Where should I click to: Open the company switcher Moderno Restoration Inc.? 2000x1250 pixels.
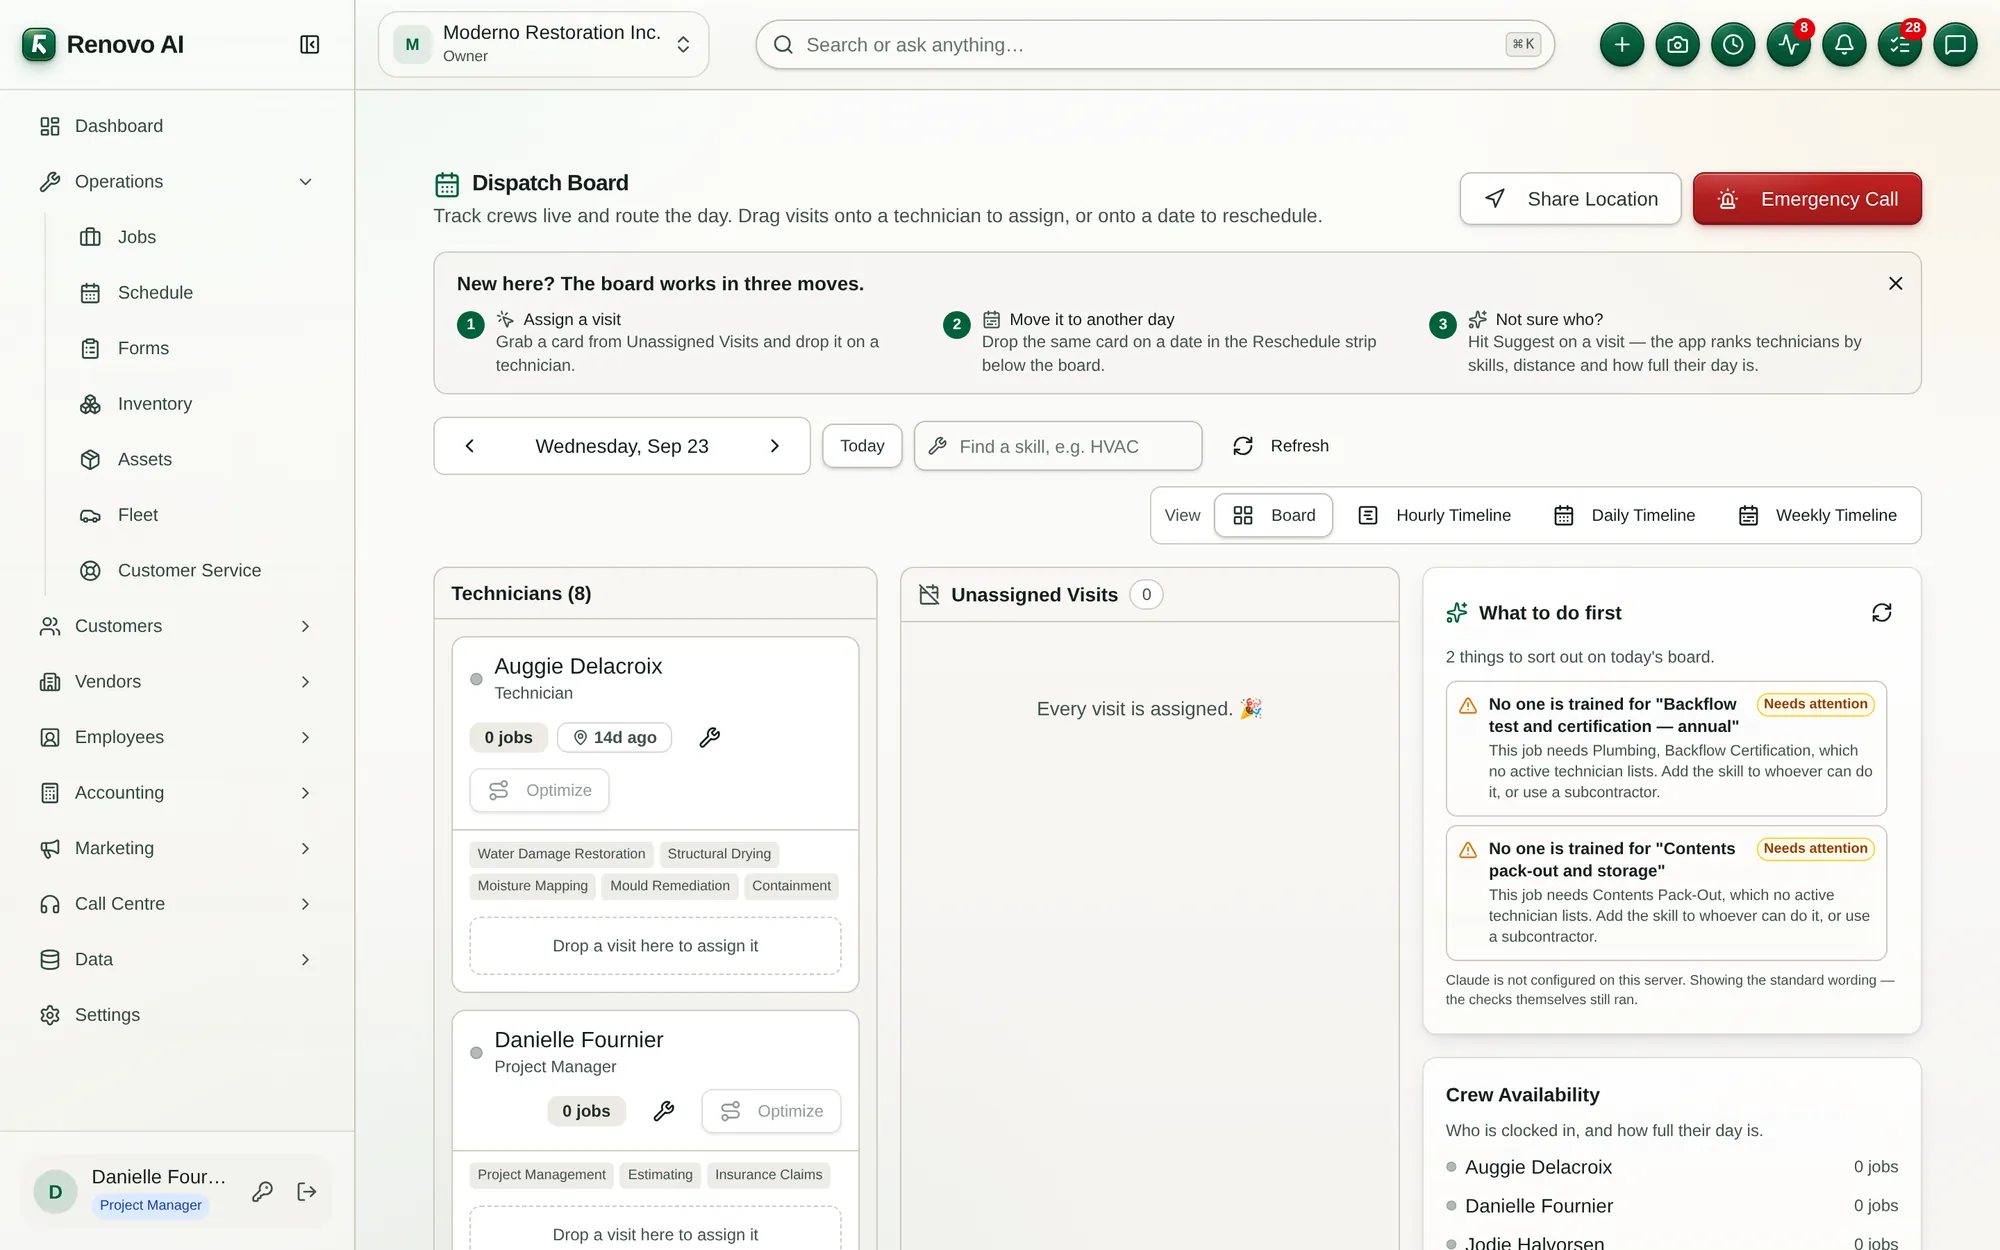click(543, 44)
